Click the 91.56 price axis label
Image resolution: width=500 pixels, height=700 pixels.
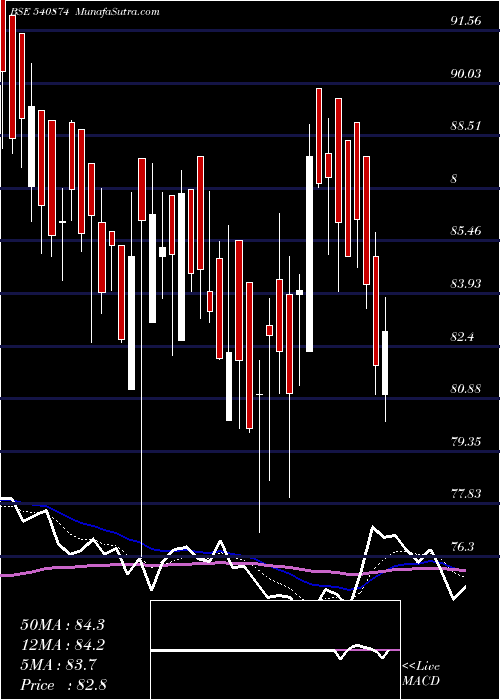coord(466,21)
